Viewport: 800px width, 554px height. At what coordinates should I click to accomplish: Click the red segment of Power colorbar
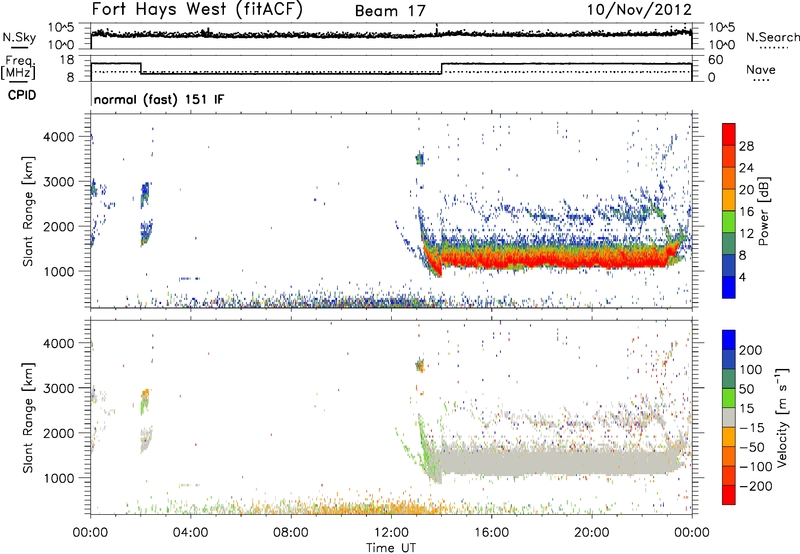pyautogui.click(x=729, y=134)
